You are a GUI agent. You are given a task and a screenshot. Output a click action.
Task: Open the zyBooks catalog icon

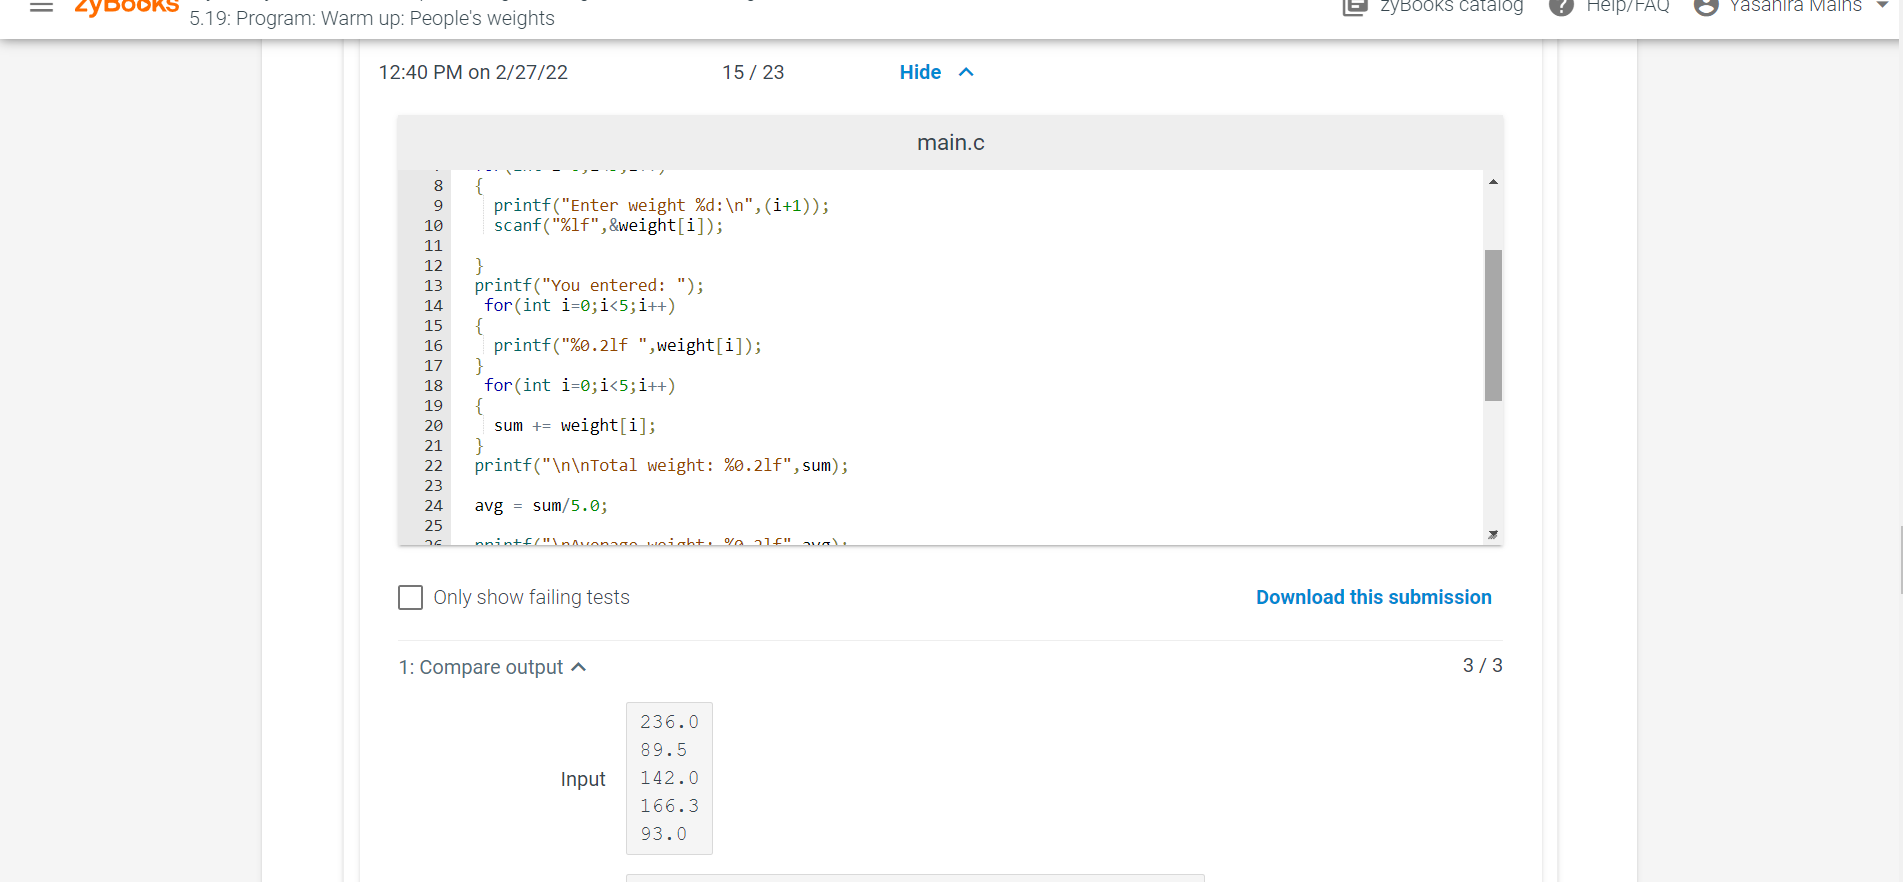[x=1354, y=7]
